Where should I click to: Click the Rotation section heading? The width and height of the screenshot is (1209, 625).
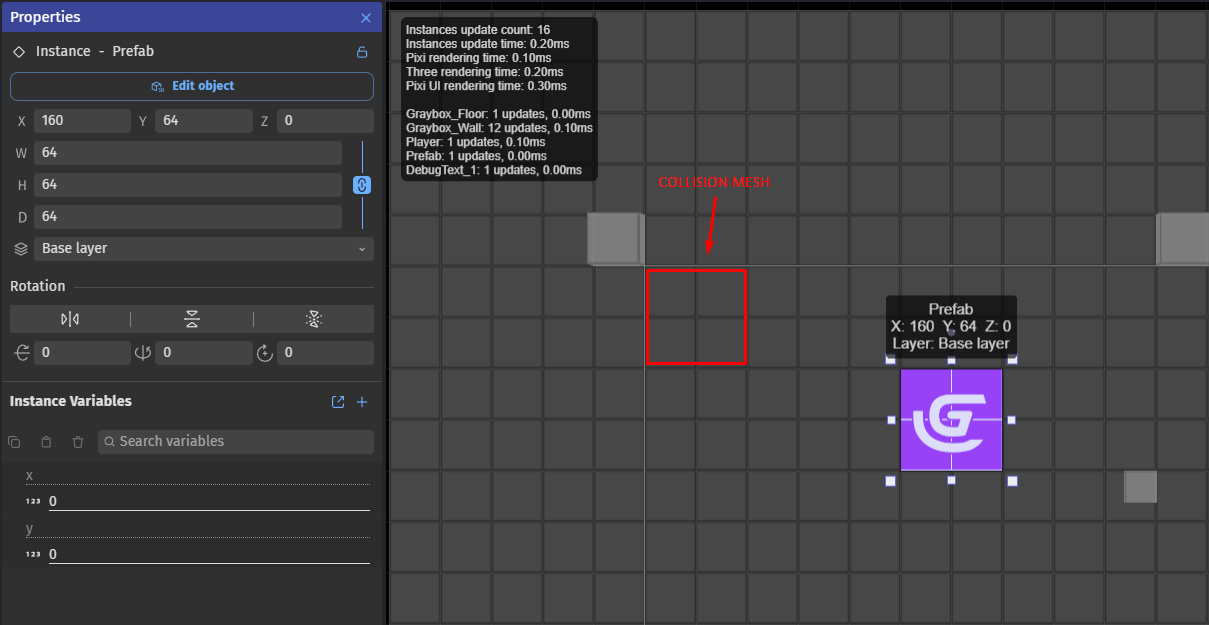(38, 286)
